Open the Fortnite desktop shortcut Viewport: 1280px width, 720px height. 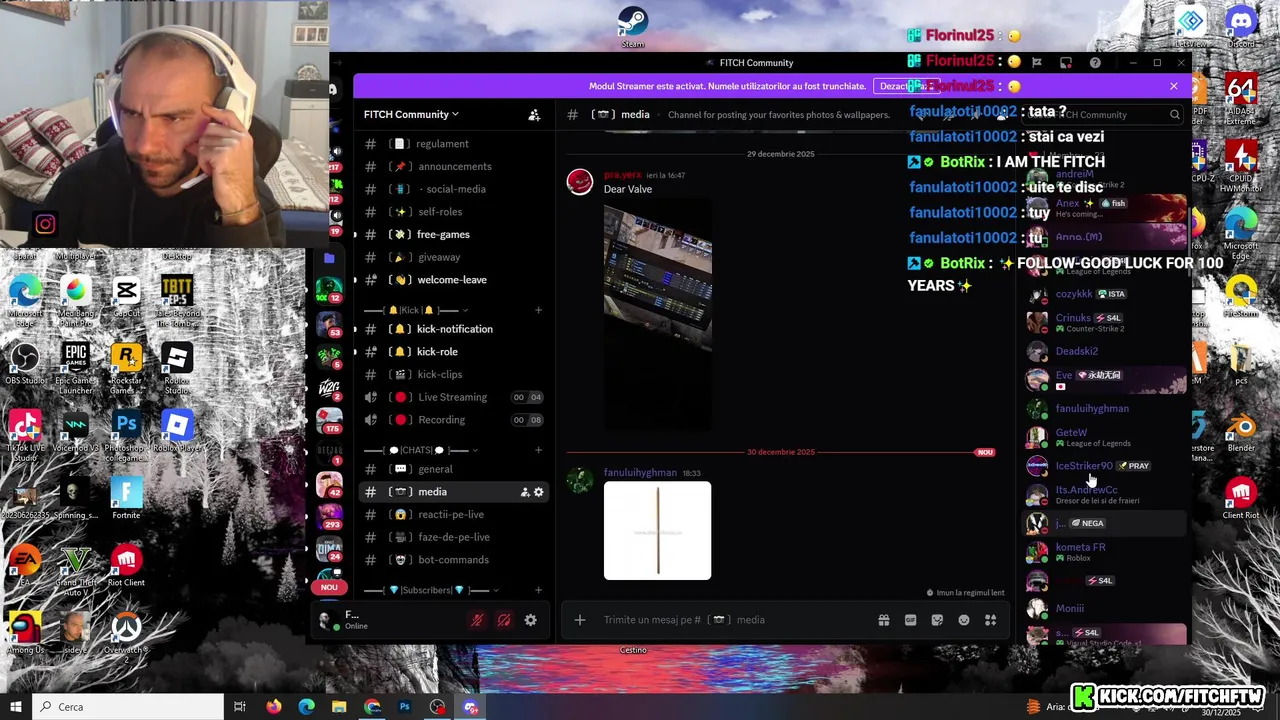coord(126,498)
